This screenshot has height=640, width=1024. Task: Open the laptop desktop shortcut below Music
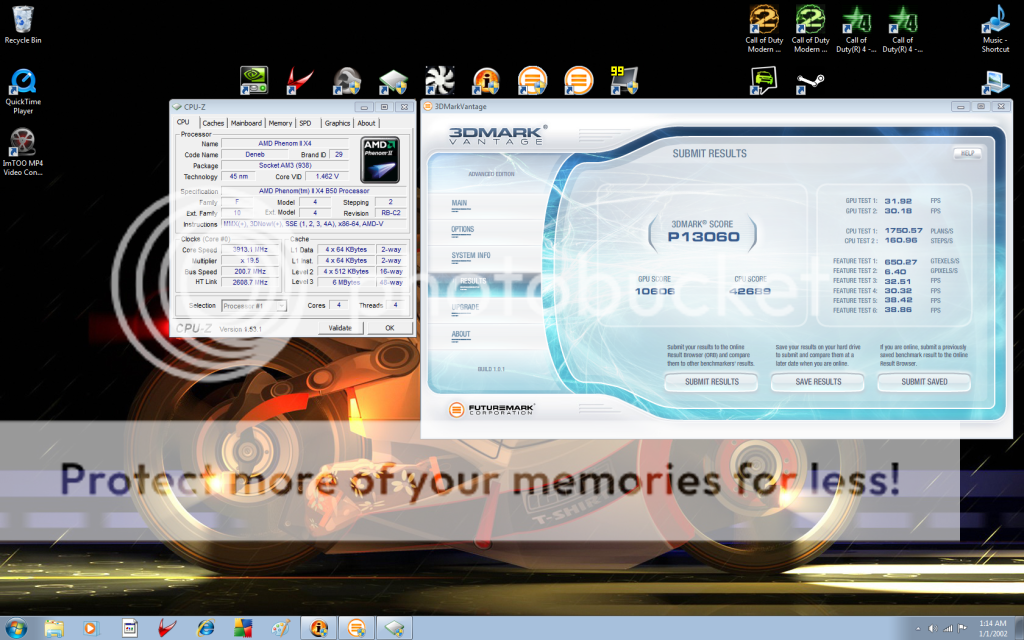click(x=995, y=82)
